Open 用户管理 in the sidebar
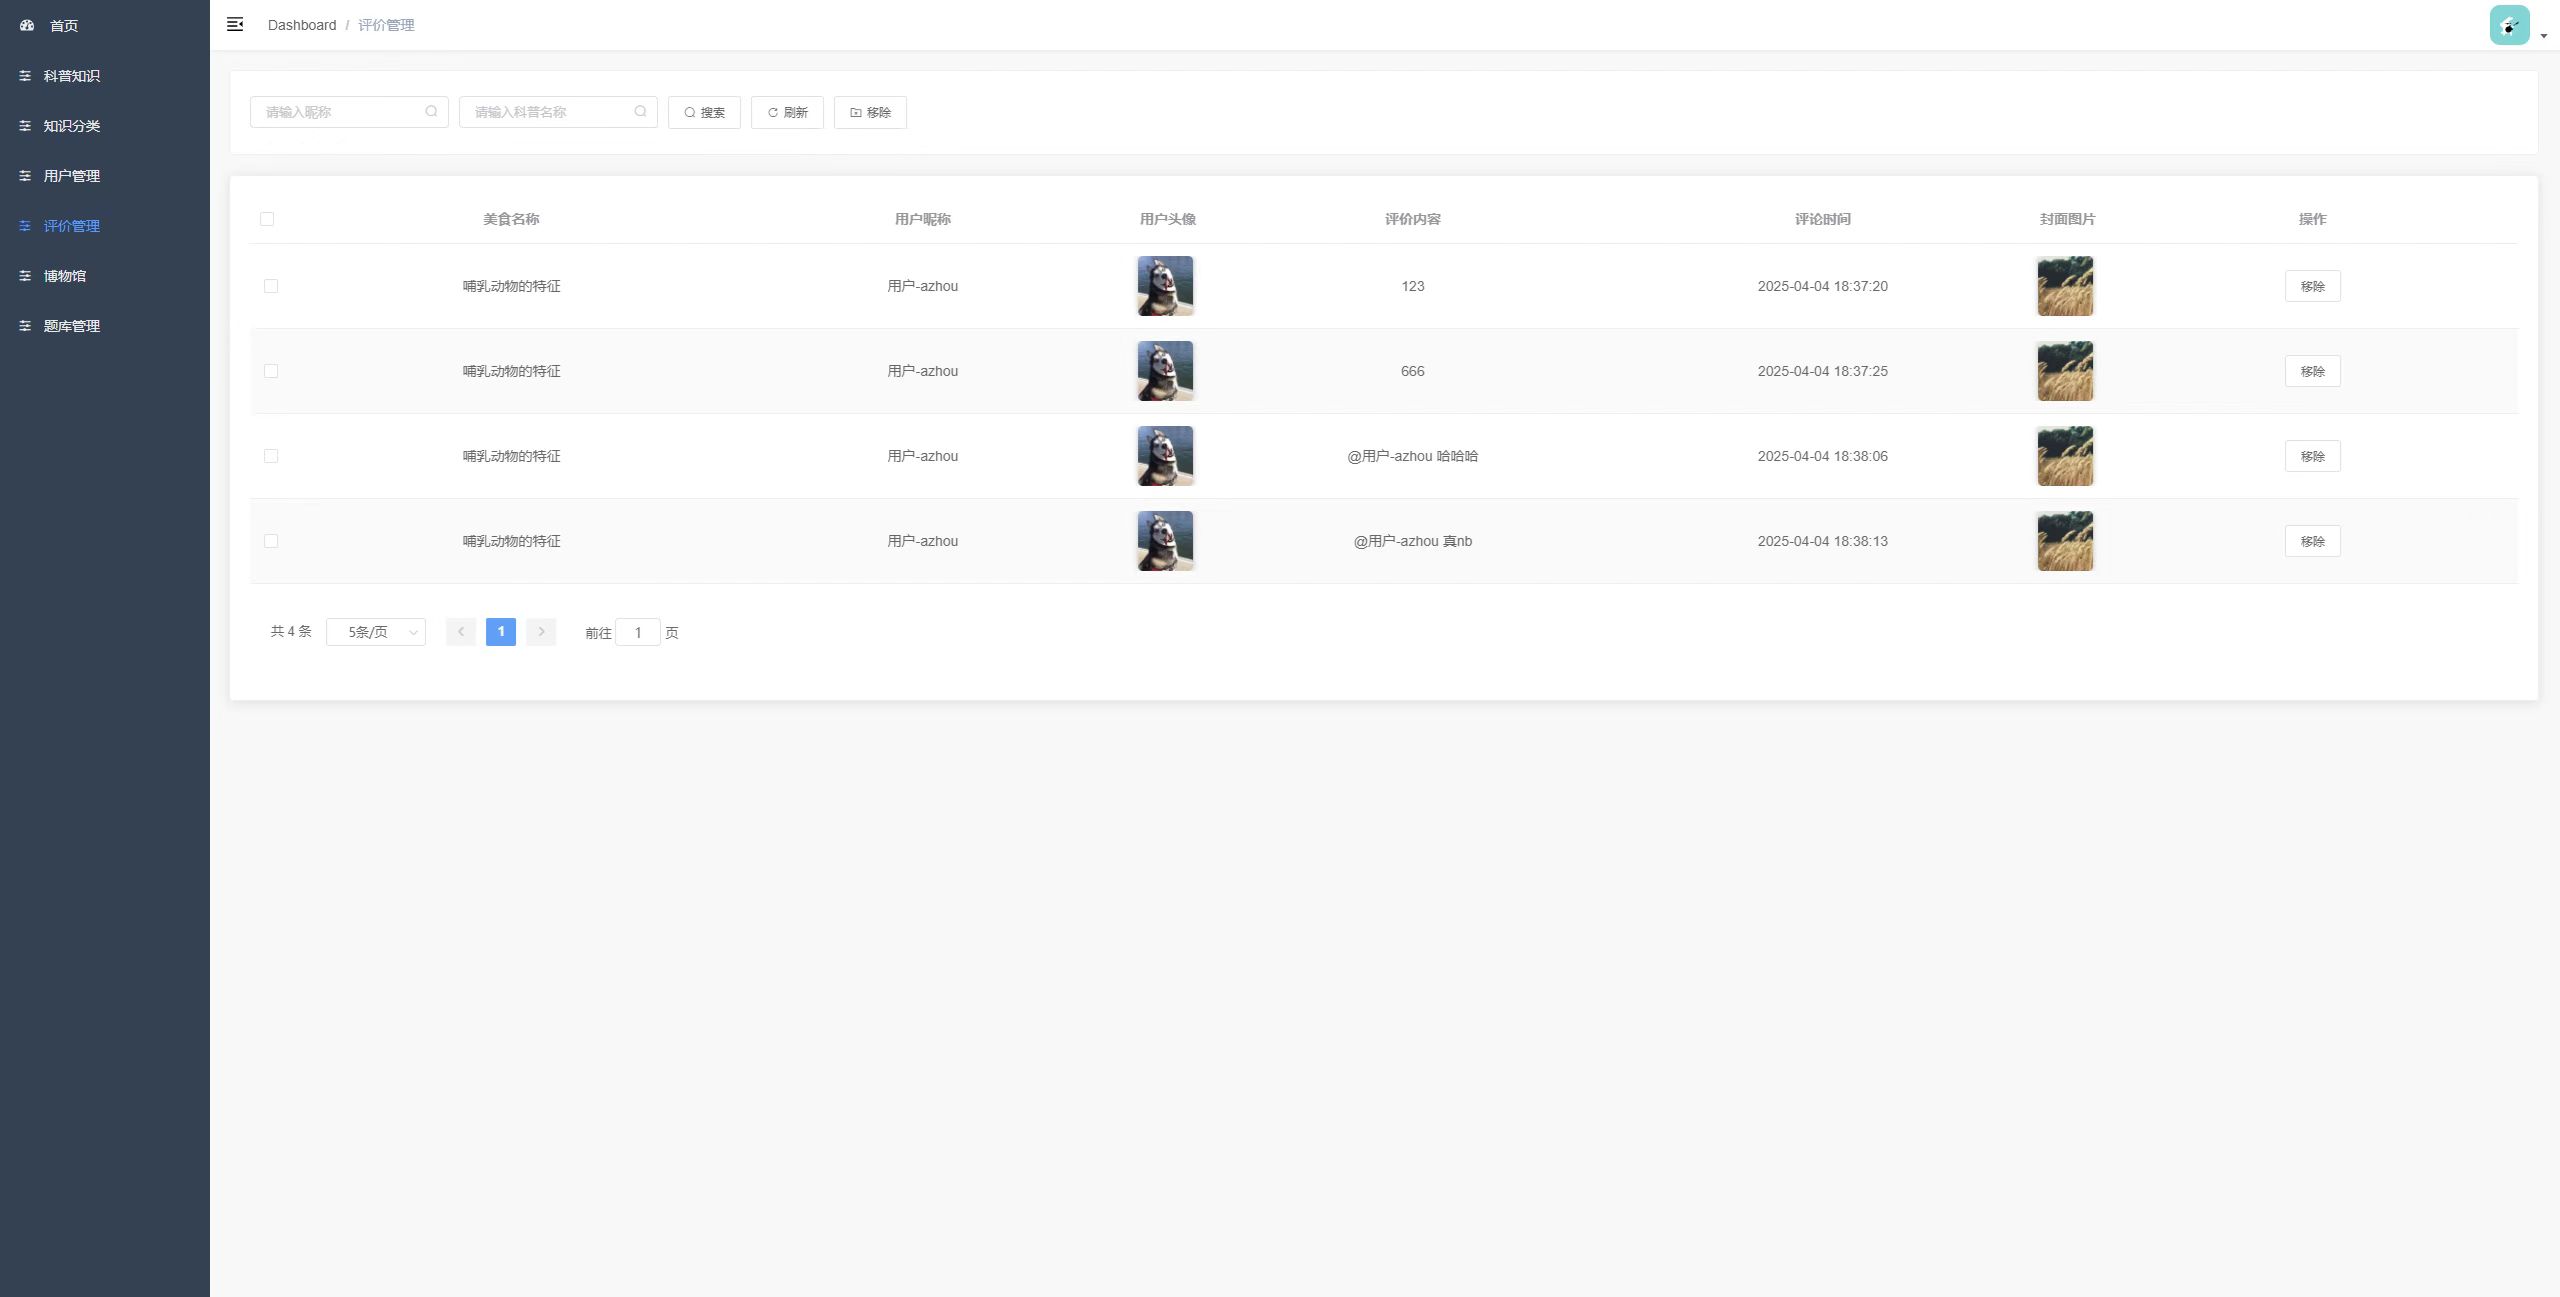This screenshot has height=1297, width=2560. point(71,176)
